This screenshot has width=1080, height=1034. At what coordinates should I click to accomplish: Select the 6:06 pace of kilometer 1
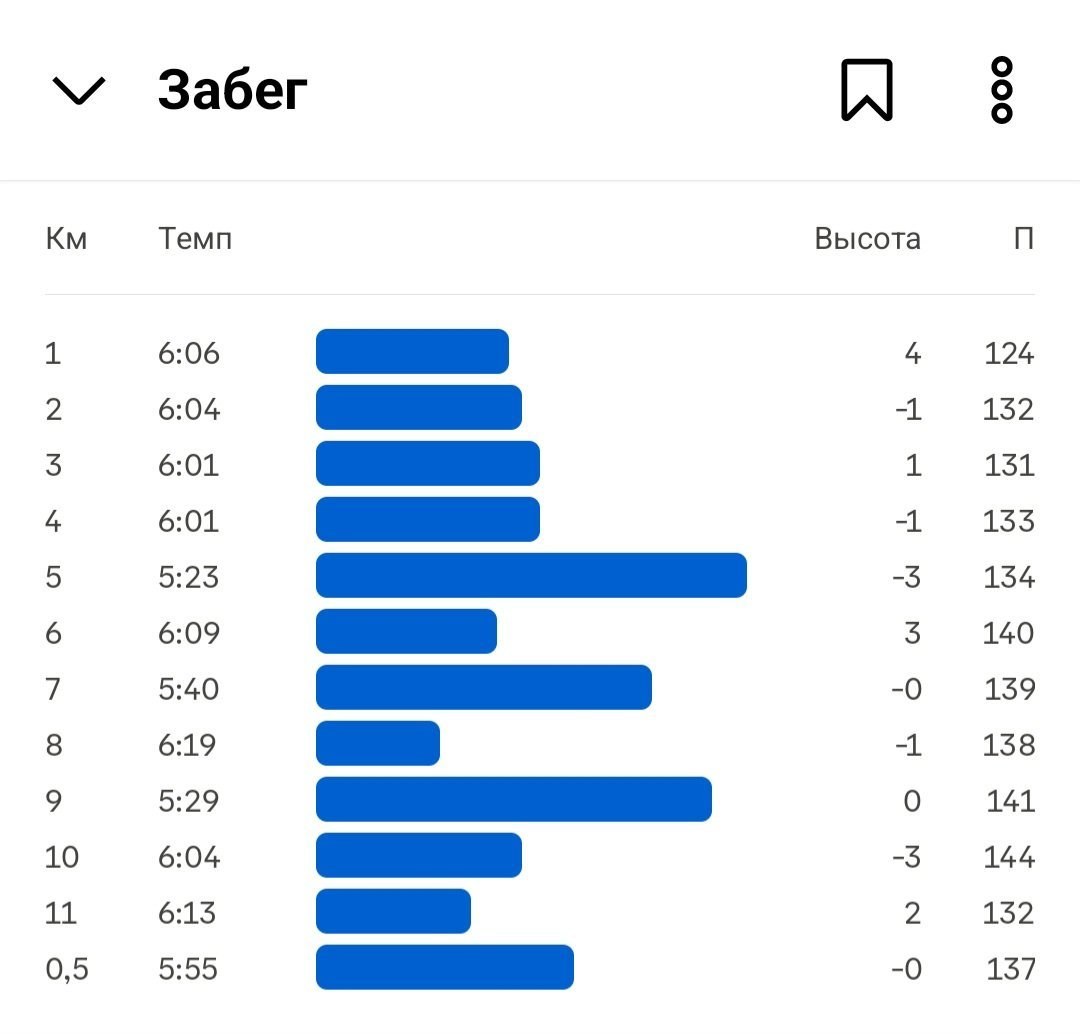tap(189, 353)
